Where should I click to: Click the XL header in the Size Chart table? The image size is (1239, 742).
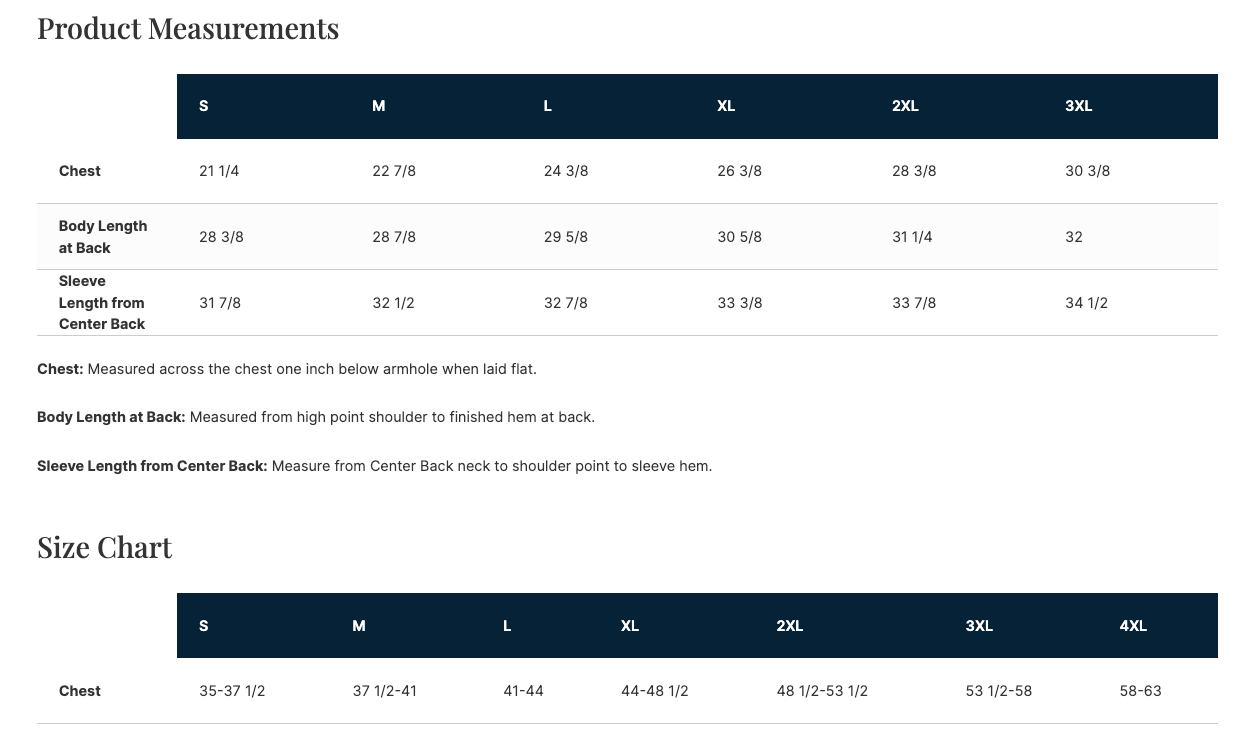click(x=629, y=626)
